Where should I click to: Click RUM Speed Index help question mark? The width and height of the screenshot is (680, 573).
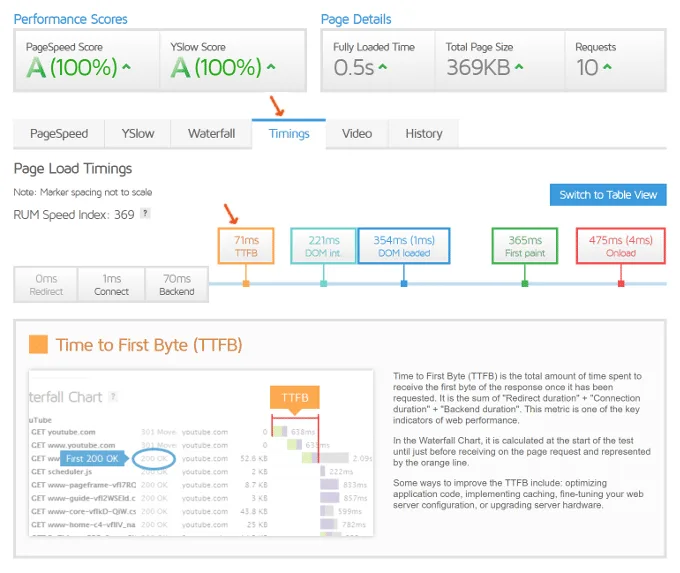[x=146, y=213]
